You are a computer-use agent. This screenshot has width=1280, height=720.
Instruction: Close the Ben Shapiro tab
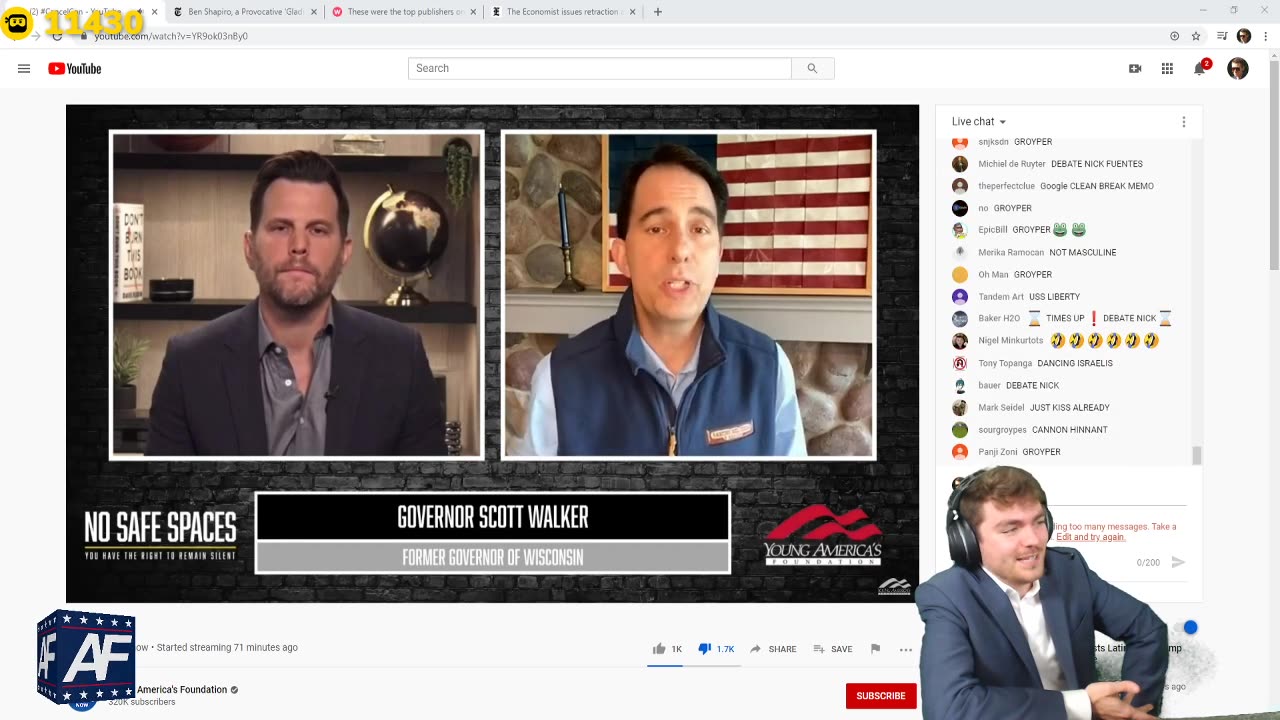pos(314,12)
